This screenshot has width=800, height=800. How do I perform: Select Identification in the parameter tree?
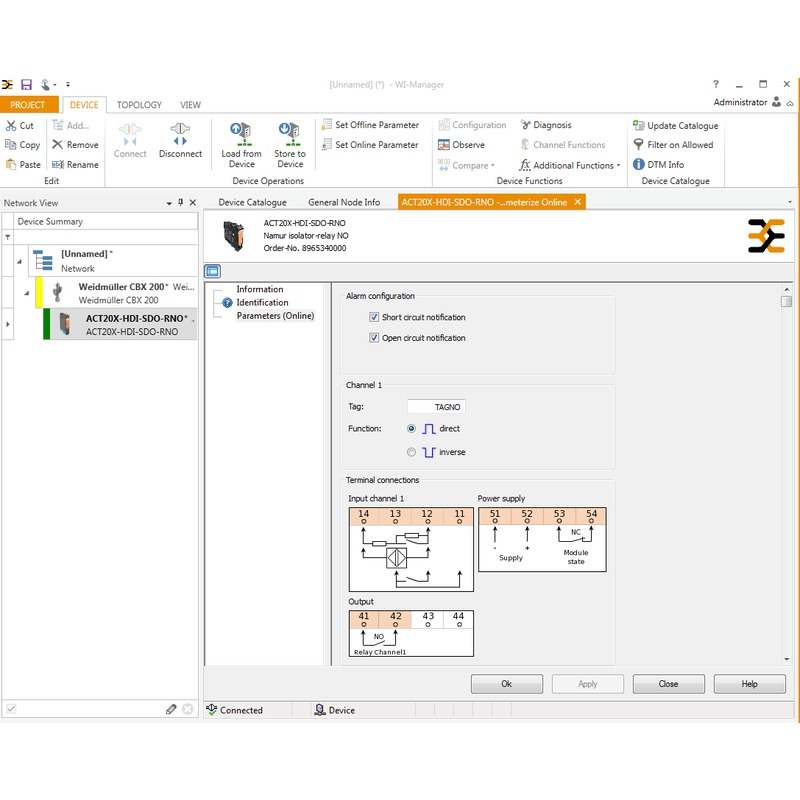click(262, 303)
